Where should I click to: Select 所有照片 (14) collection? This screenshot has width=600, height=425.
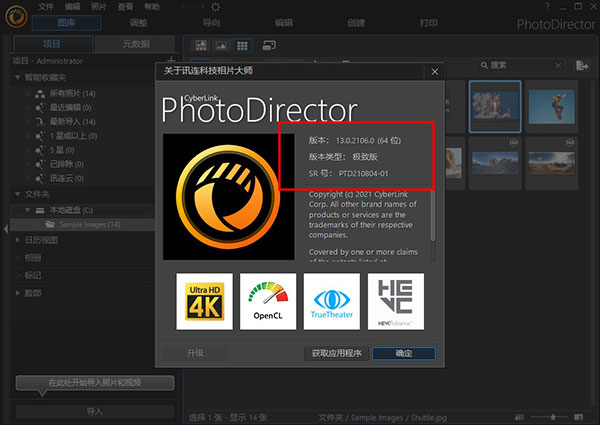coord(72,93)
